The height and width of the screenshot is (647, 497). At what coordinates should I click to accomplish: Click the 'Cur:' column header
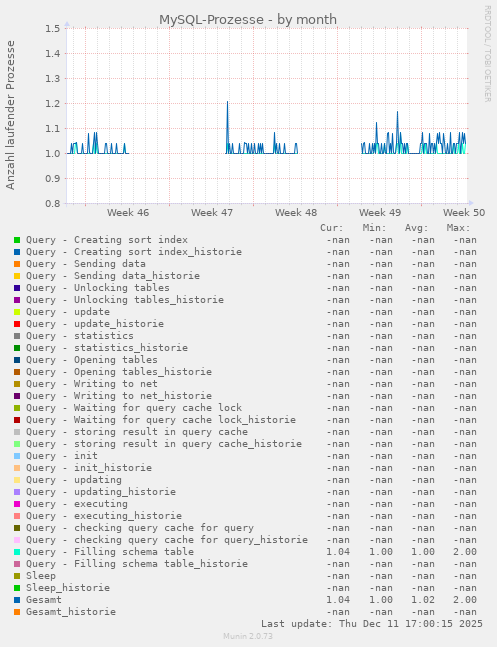coord(332,228)
